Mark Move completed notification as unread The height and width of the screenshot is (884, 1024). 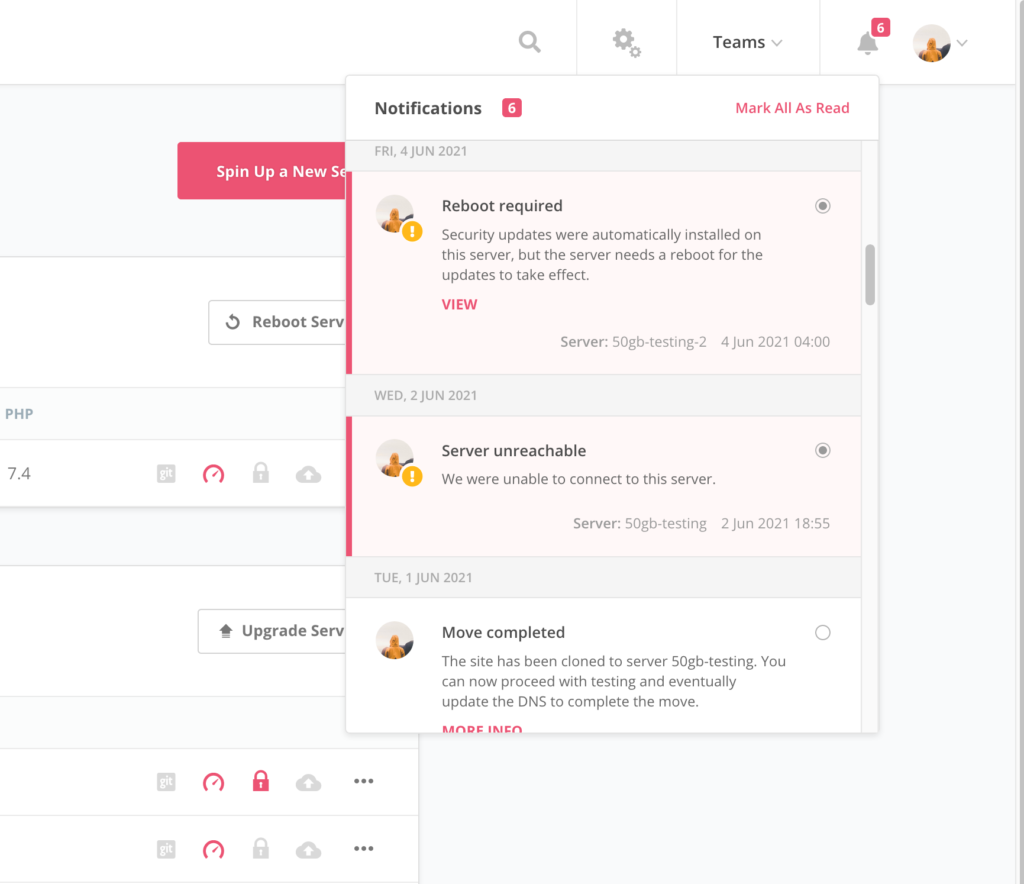822,633
